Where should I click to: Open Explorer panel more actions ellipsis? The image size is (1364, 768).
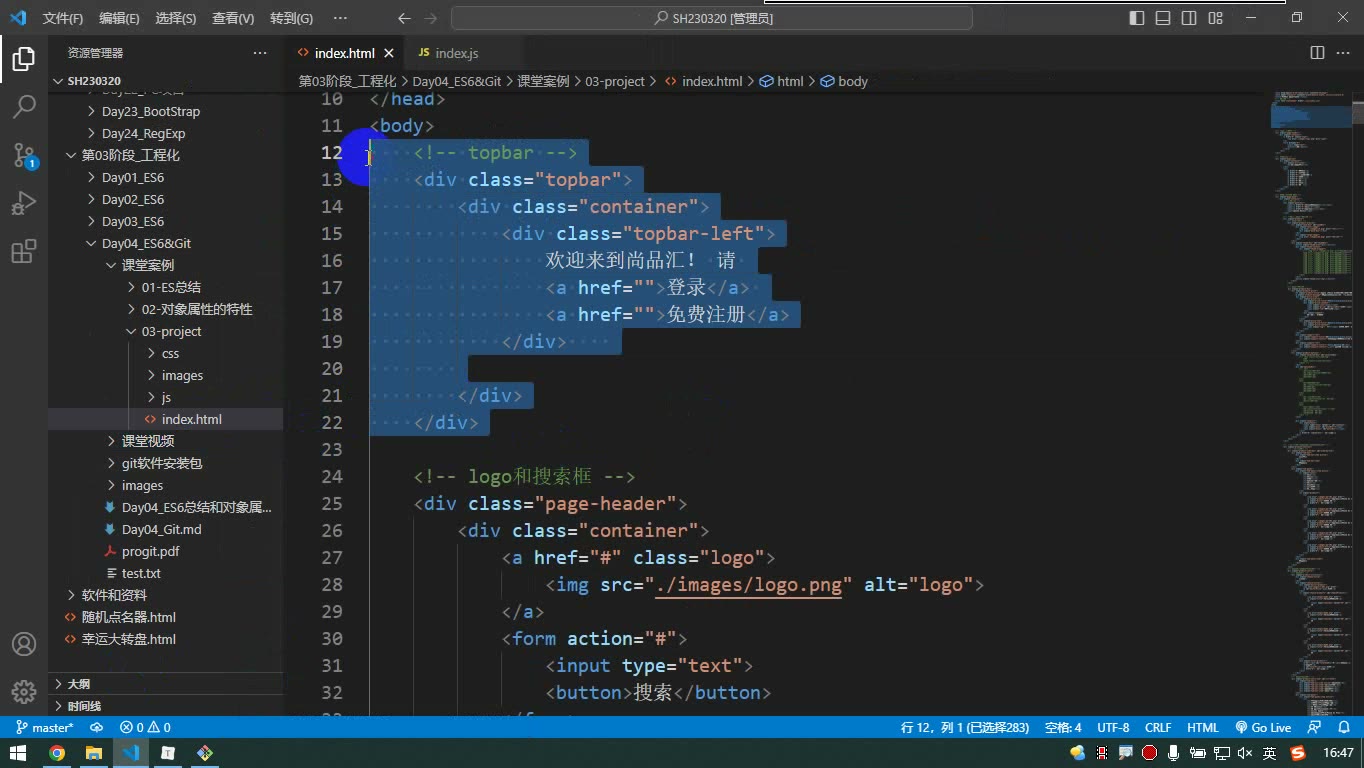(260, 53)
